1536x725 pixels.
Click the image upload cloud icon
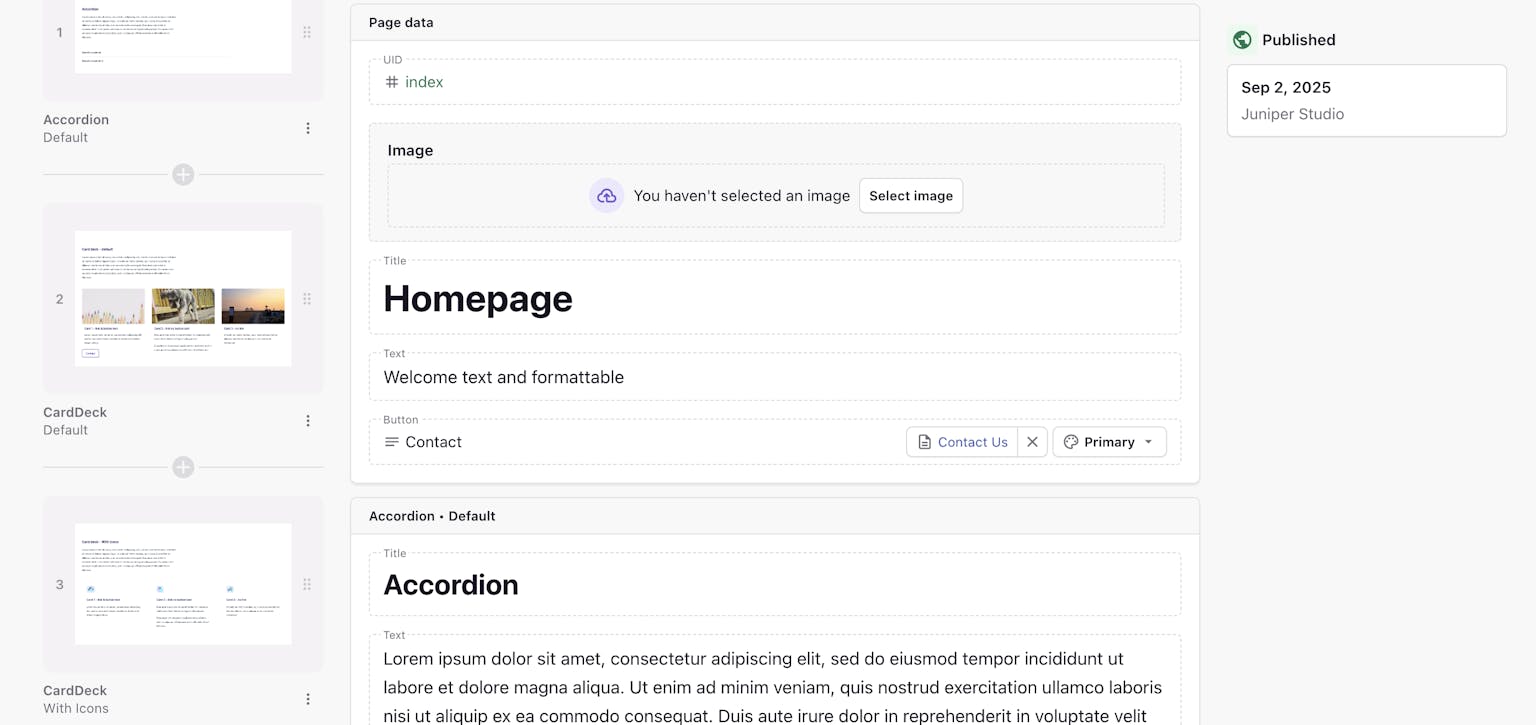(606, 196)
